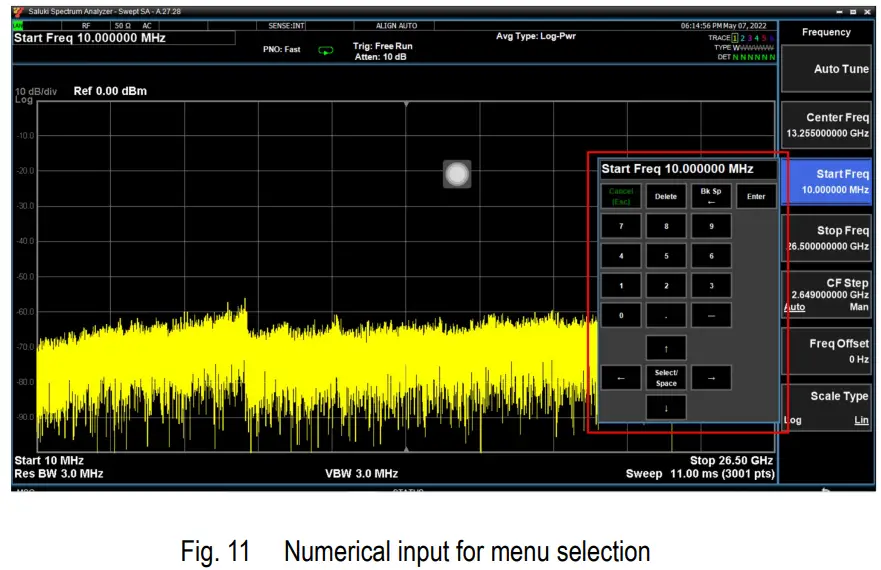Tap keypad digit 7
This screenshot has height=570, width=881.
621,226
